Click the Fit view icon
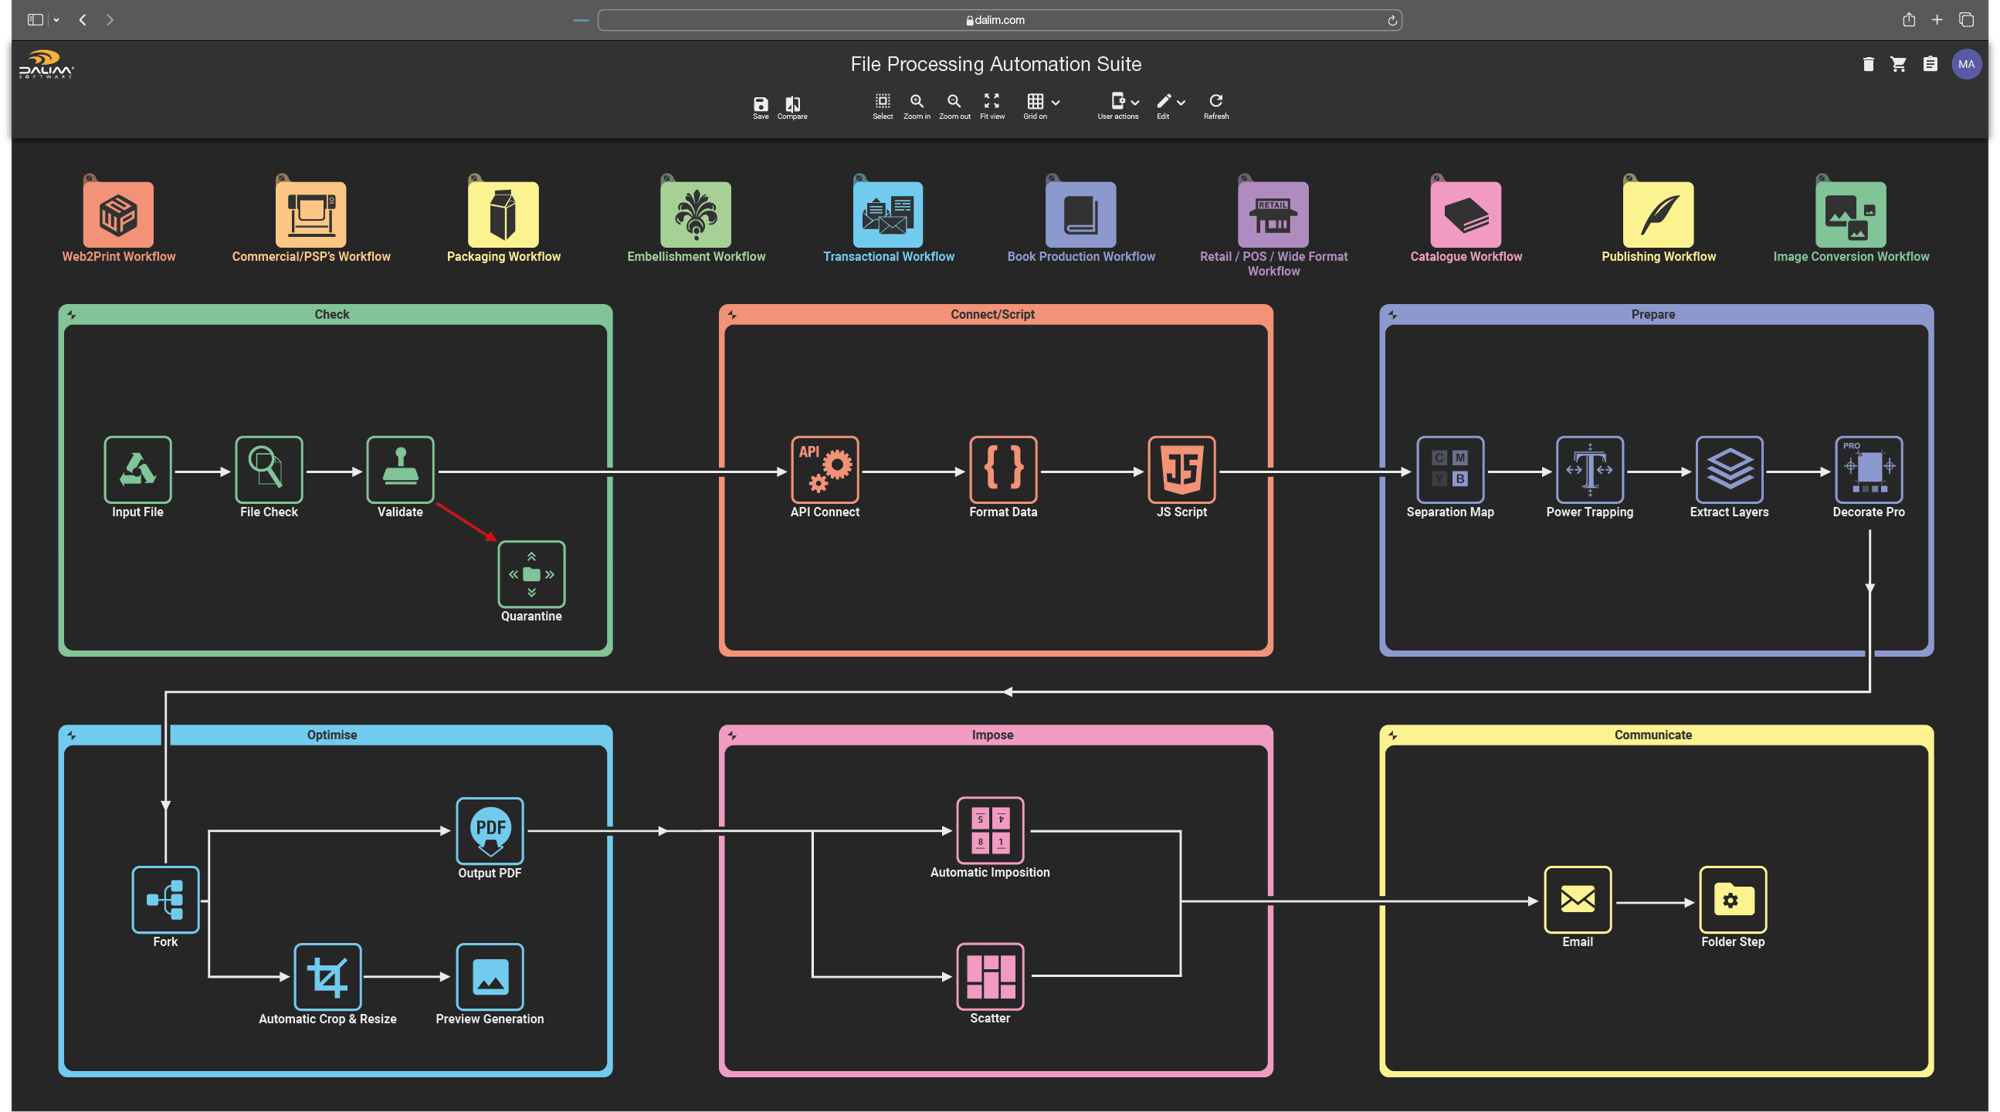 coord(991,102)
